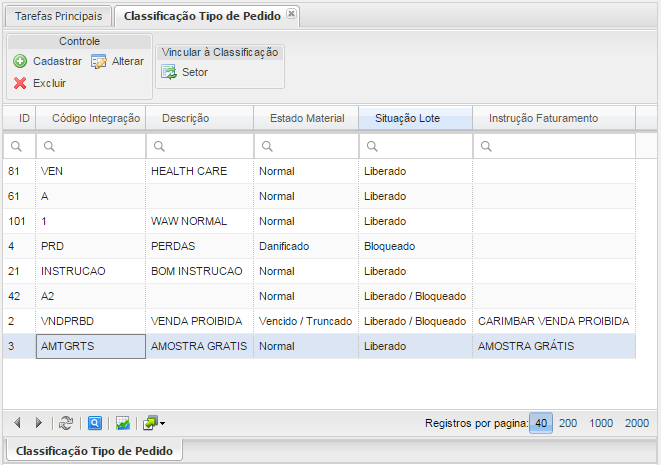Focus the Instrução Faturamento filter field
The width and height of the screenshot is (661, 468).
click(x=554, y=146)
